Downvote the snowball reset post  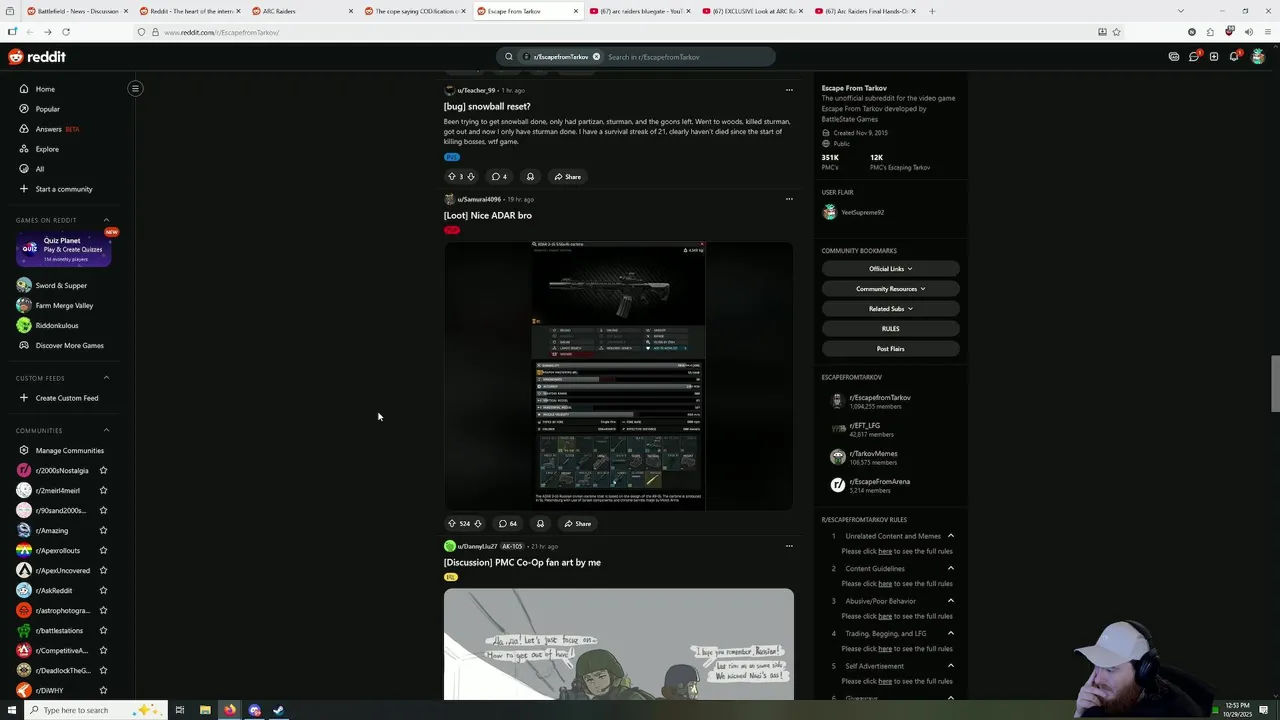(x=471, y=176)
